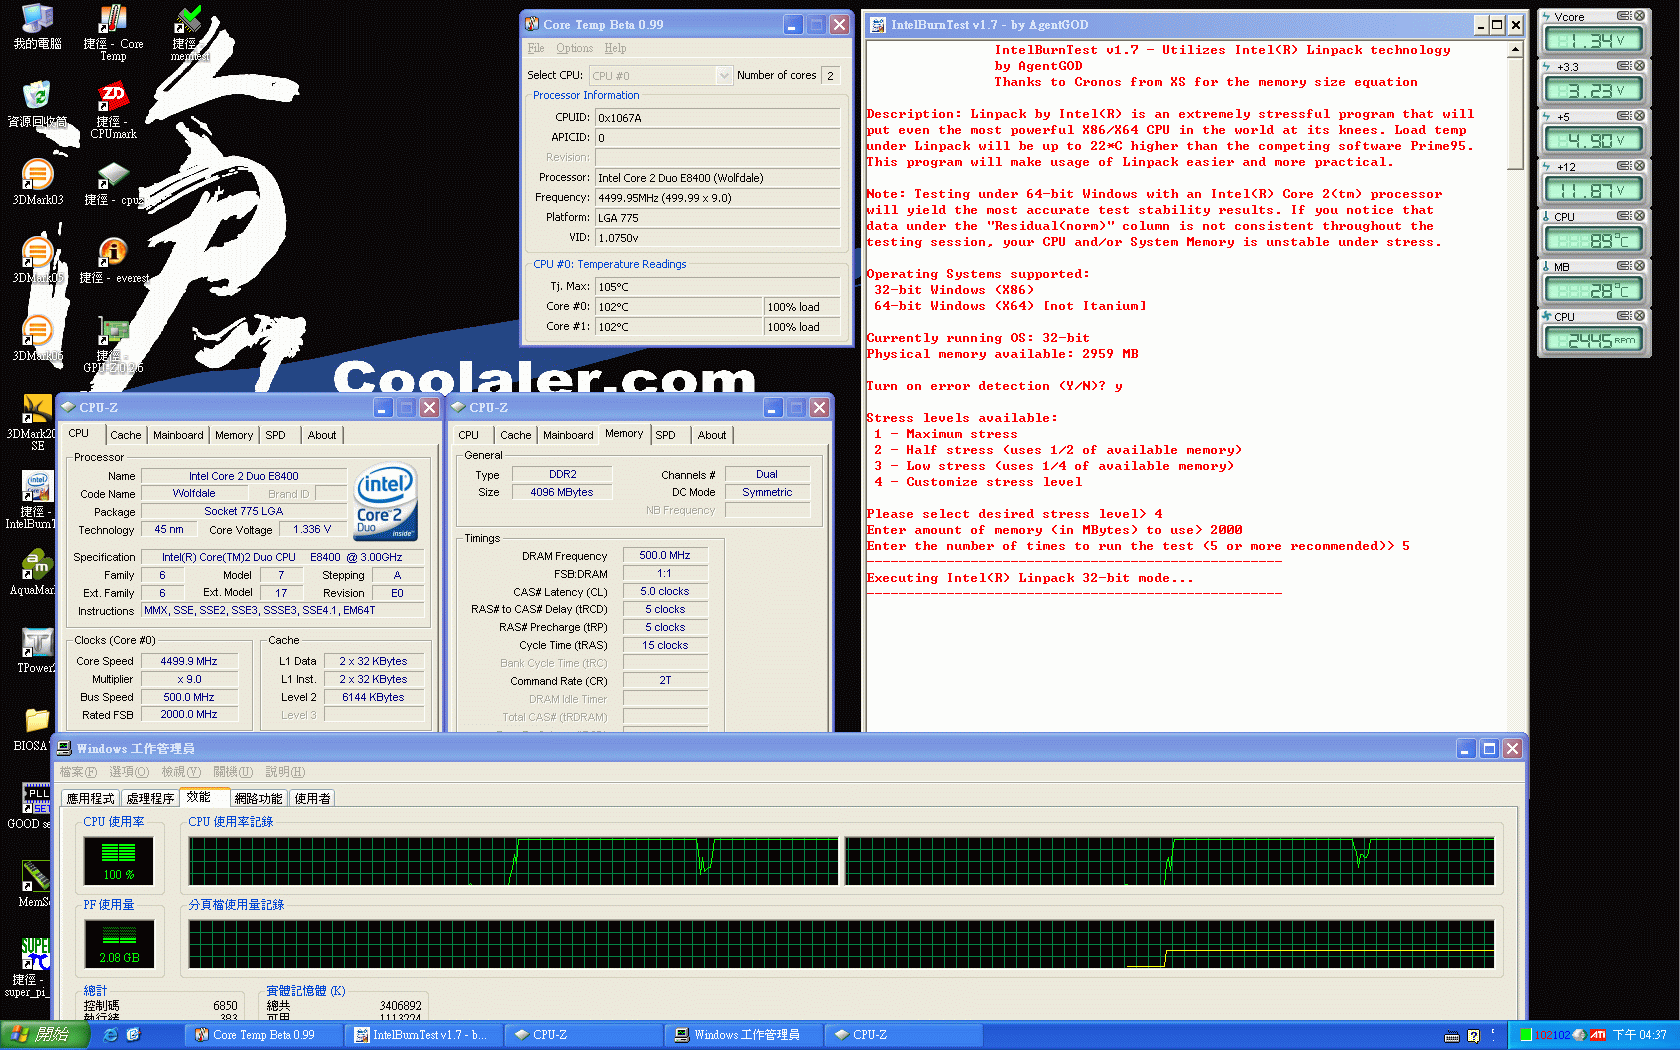Click the keyboard language bar icon
The width and height of the screenshot is (1680, 1050).
click(1452, 1036)
